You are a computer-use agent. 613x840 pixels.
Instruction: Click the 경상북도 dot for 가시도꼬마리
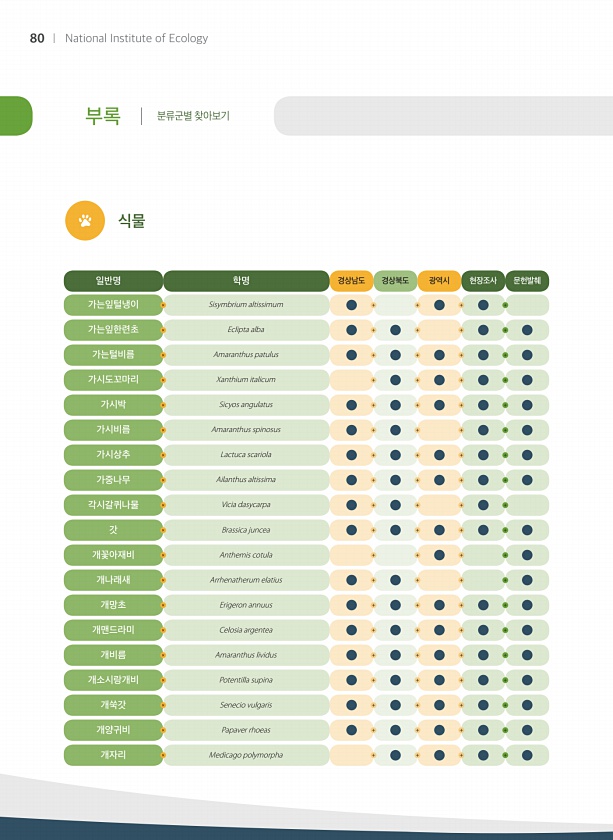pyautogui.click(x=395, y=380)
